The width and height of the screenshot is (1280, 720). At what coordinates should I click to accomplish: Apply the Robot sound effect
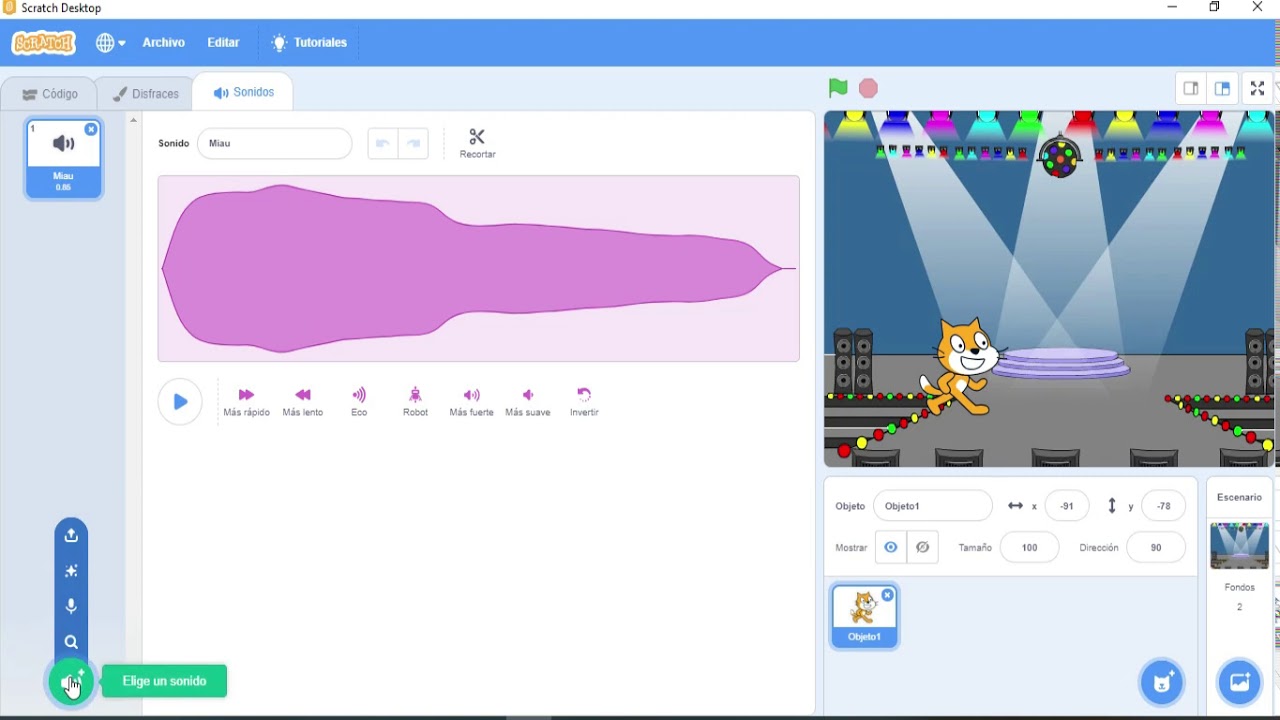point(415,401)
